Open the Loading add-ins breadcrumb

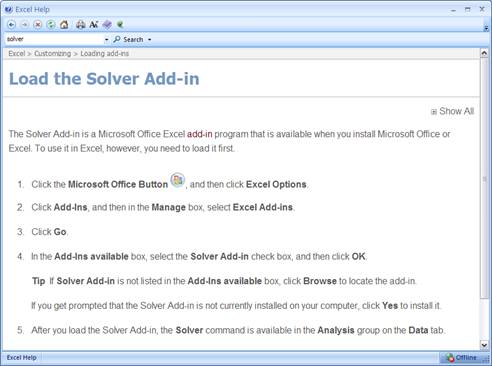click(x=104, y=54)
